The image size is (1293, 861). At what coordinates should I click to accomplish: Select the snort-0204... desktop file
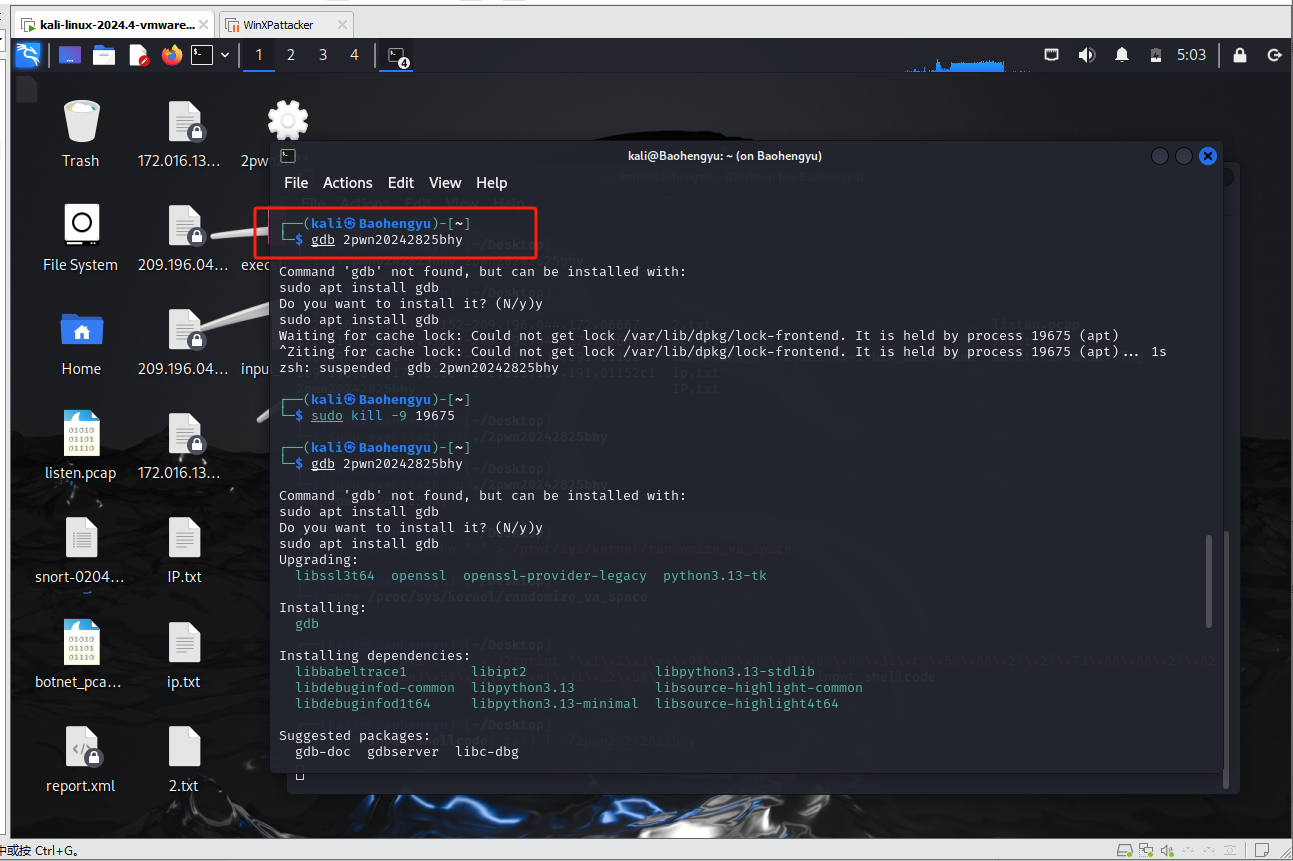pos(81,550)
